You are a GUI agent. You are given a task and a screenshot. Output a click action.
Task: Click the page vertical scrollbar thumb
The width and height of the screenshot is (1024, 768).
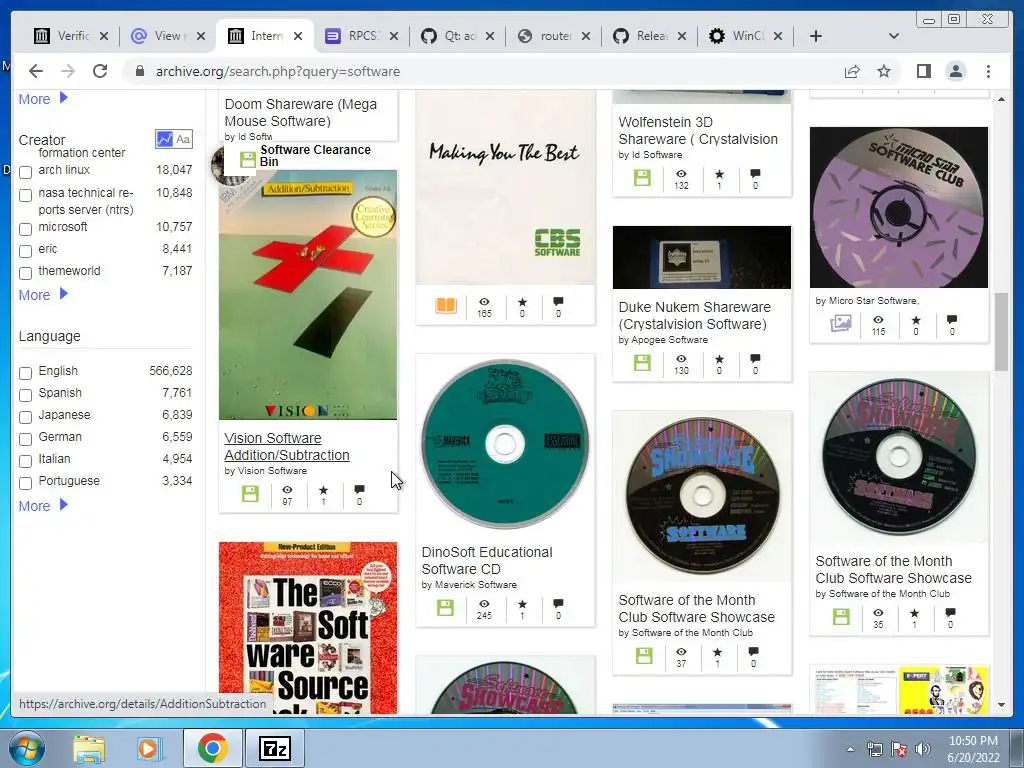click(x=1001, y=332)
